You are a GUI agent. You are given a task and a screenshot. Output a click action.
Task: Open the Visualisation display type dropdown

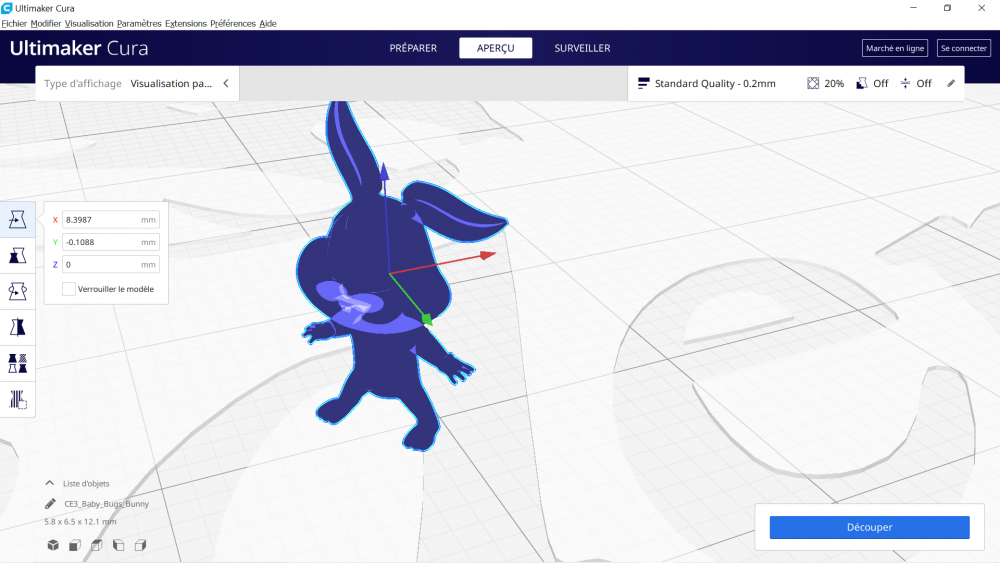[172, 84]
